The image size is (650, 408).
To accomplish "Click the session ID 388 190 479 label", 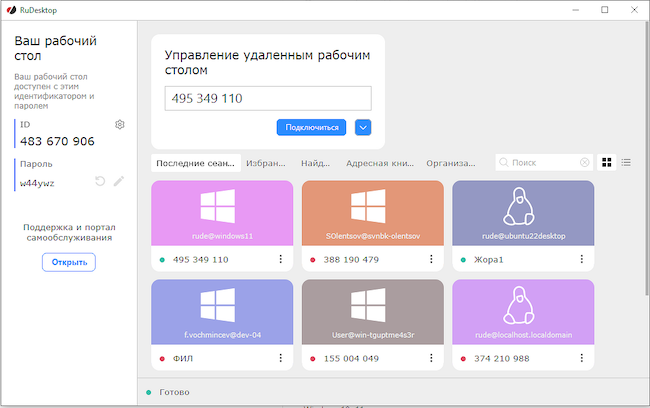I will 351,260.
